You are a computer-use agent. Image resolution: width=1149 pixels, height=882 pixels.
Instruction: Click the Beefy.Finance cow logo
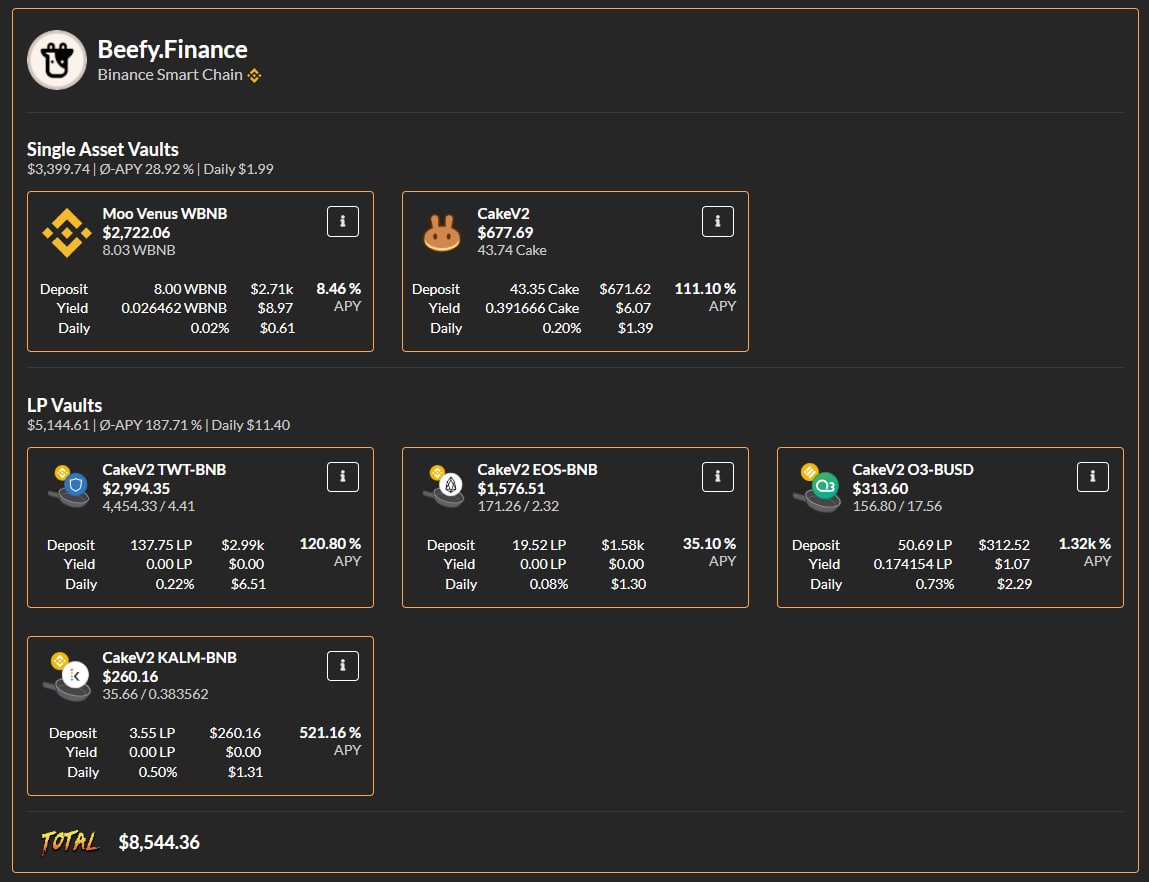[x=57, y=60]
